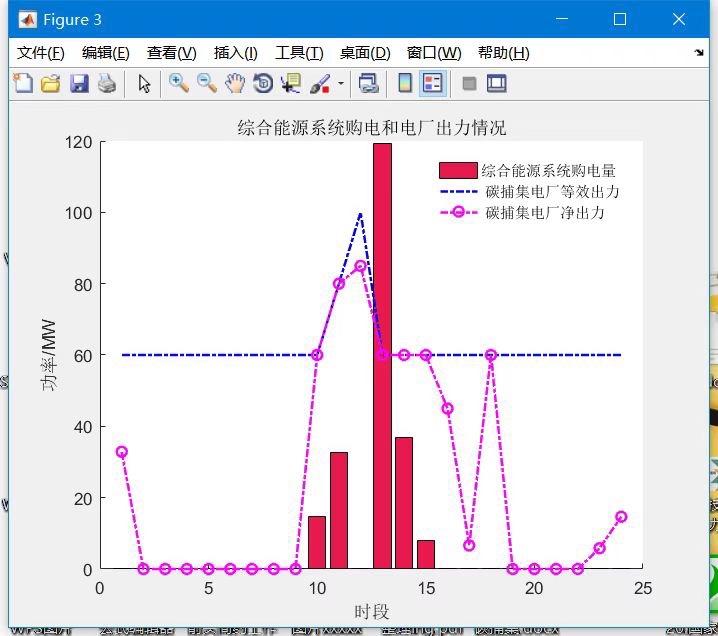Open the 文件(F) menu
The height and width of the screenshot is (636, 718).
pyautogui.click(x=40, y=53)
